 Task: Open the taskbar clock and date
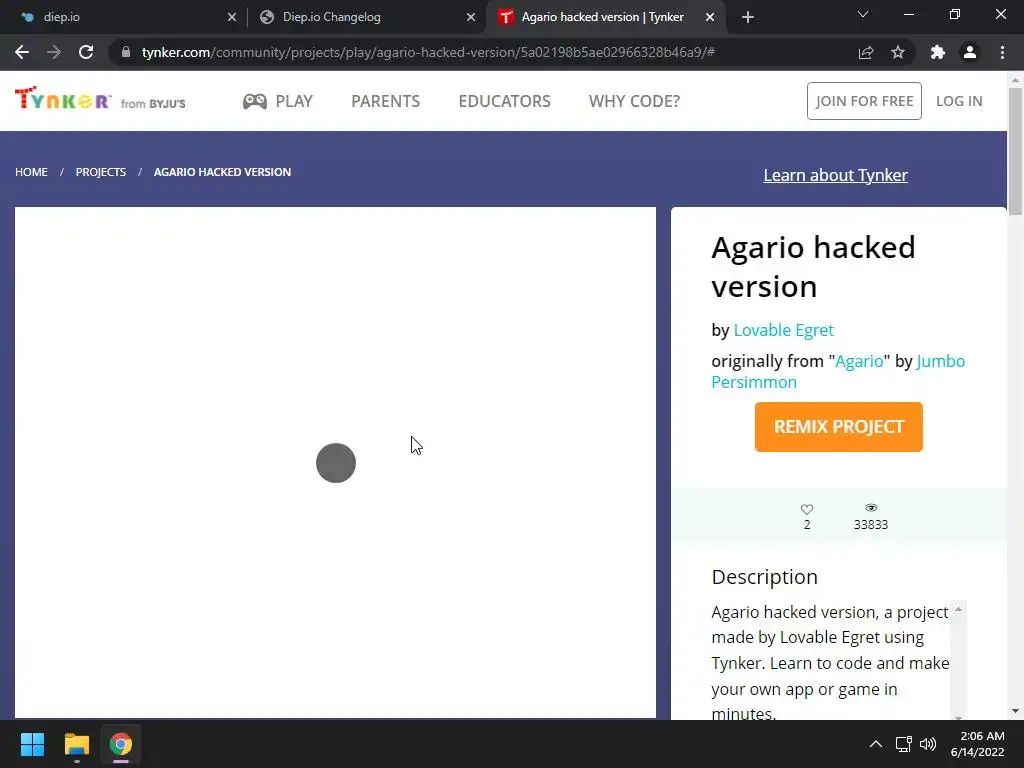[978, 744]
